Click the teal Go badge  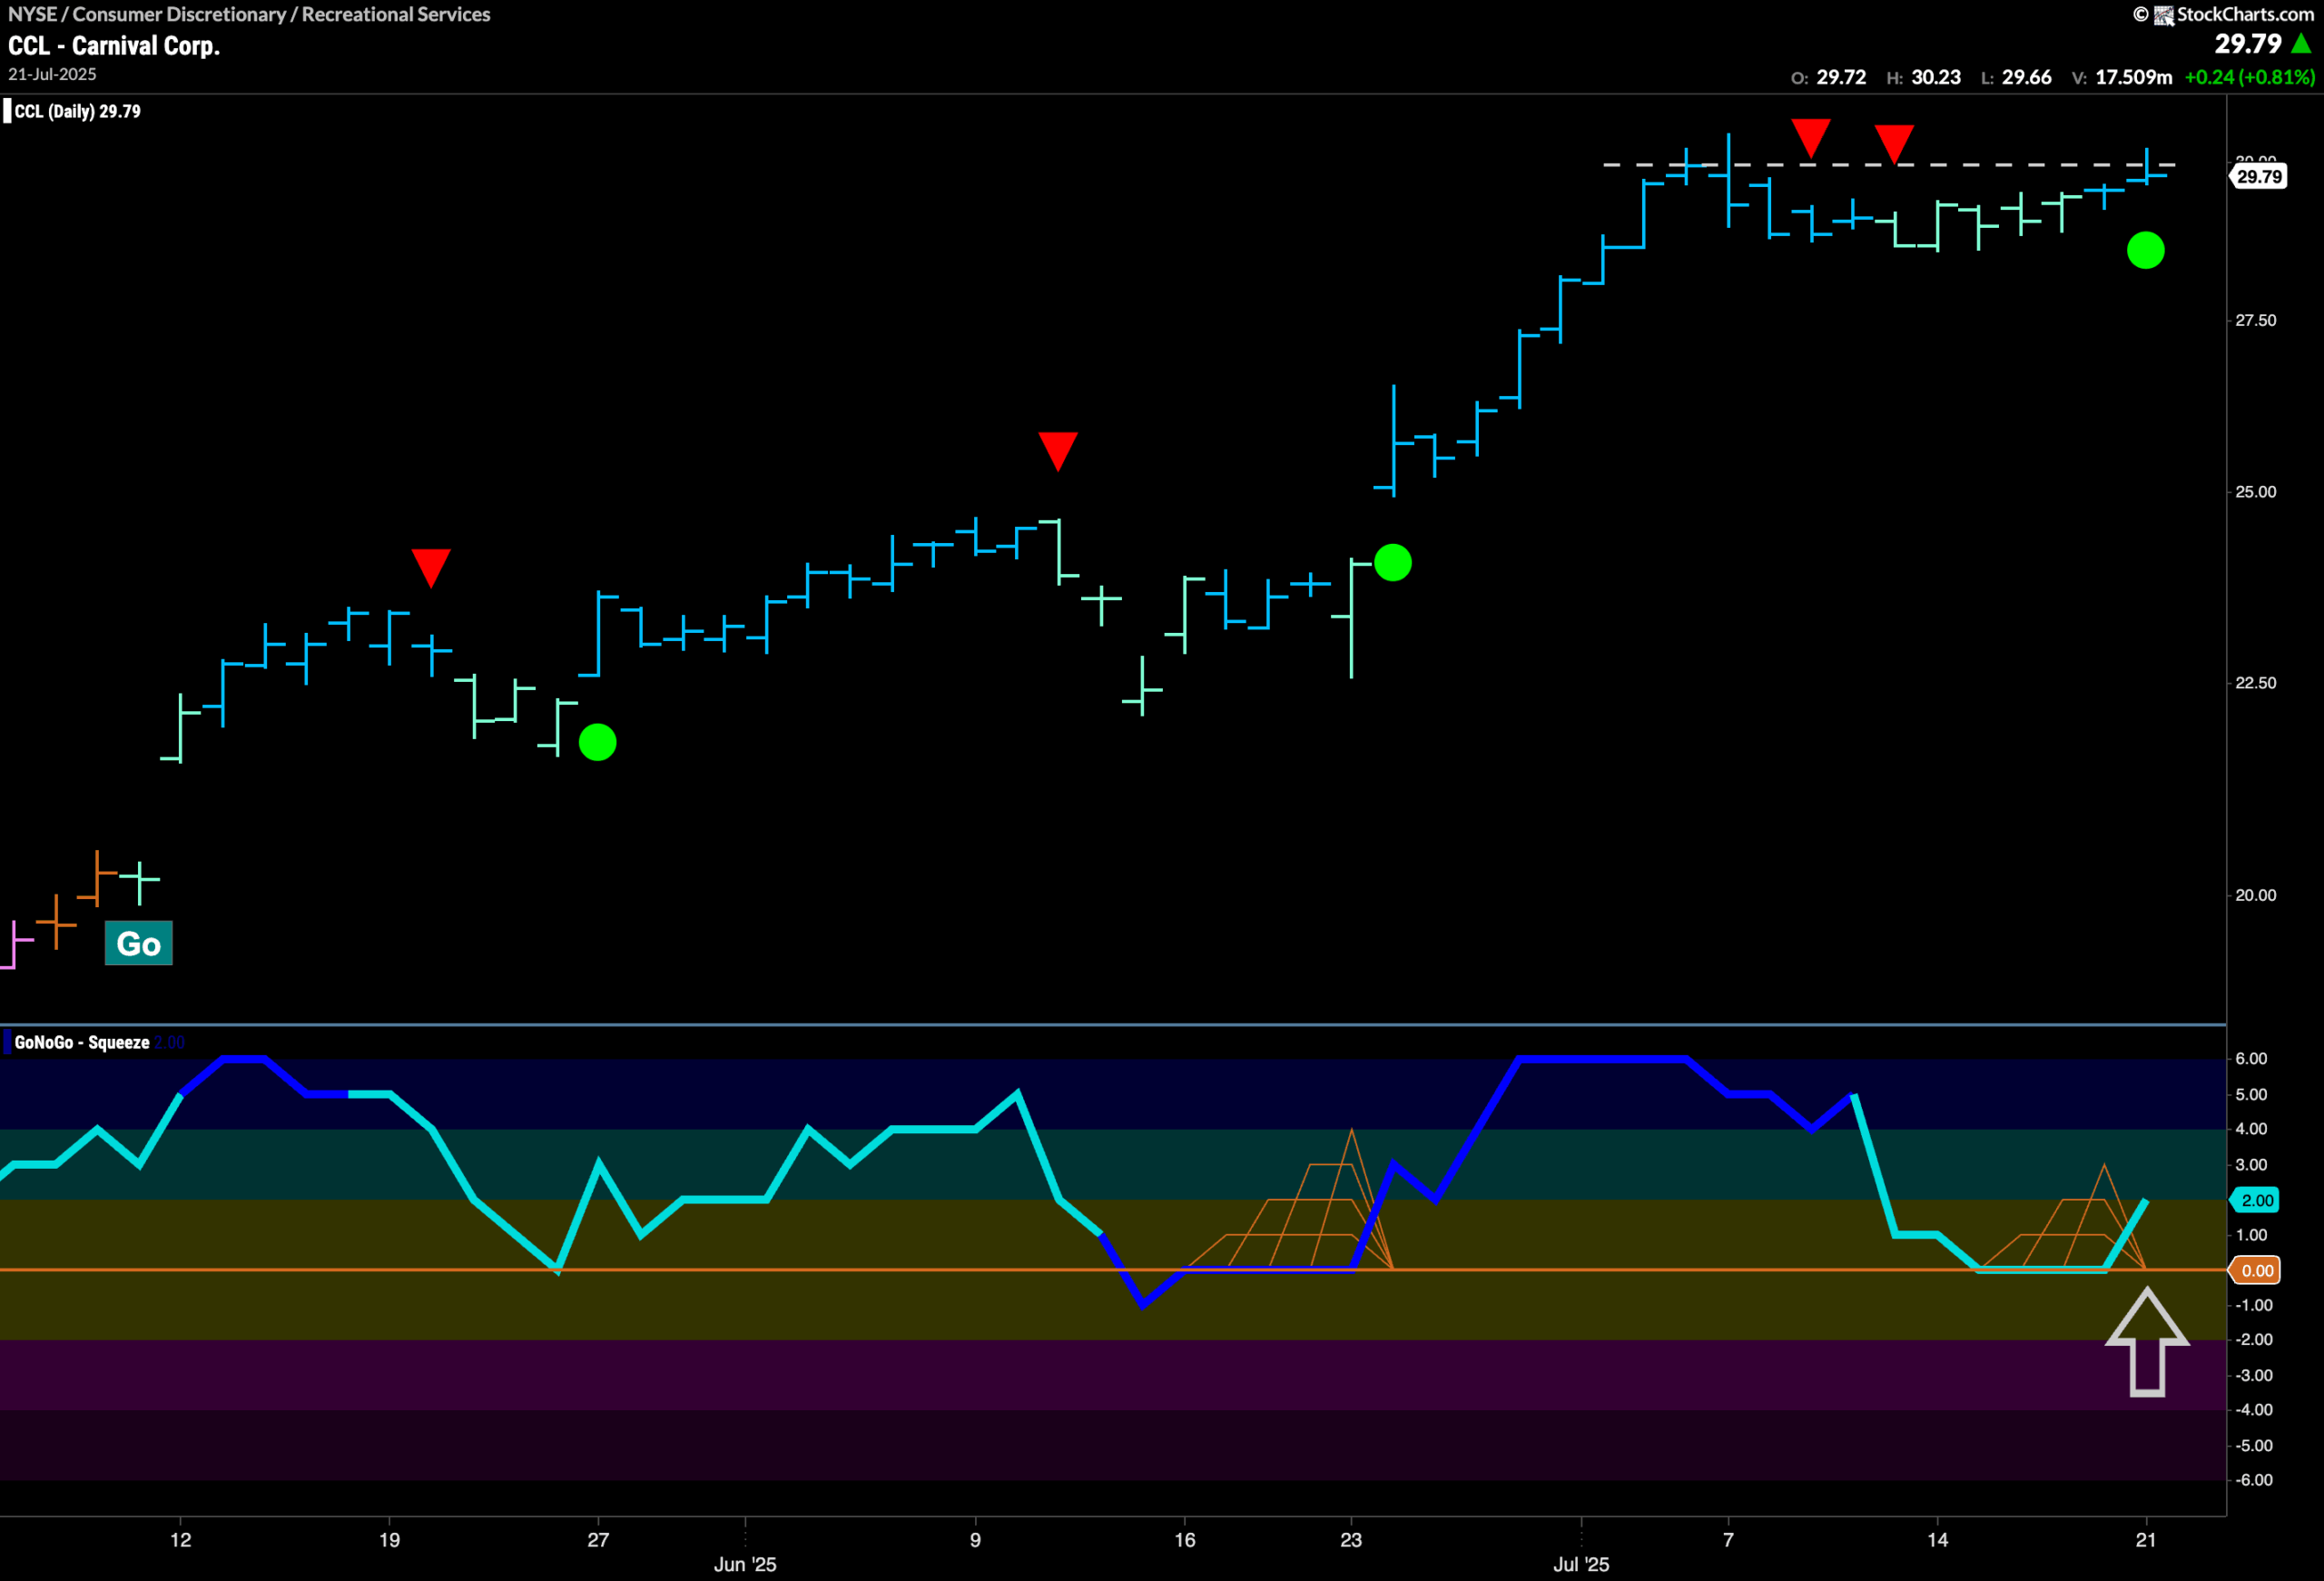[x=138, y=943]
